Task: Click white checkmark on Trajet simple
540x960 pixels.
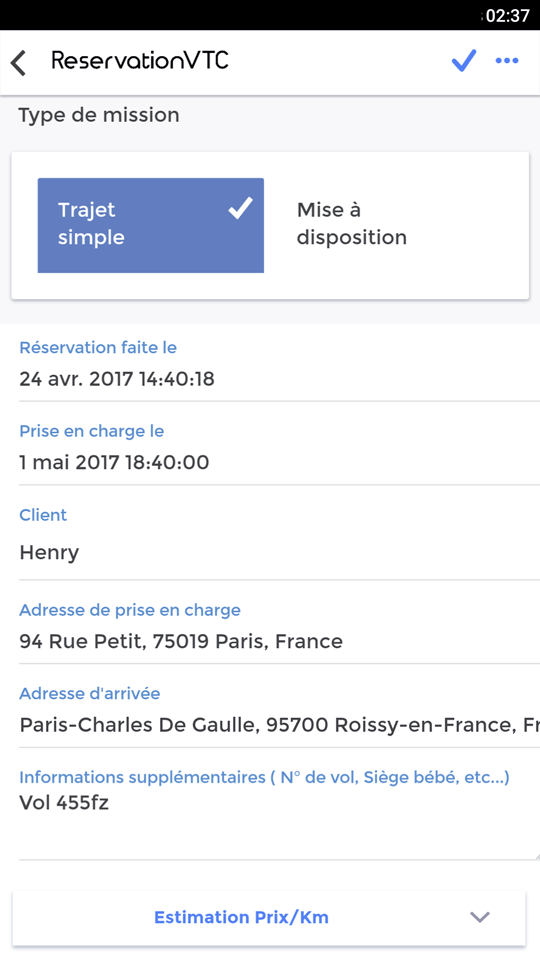Action: coord(240,208)
